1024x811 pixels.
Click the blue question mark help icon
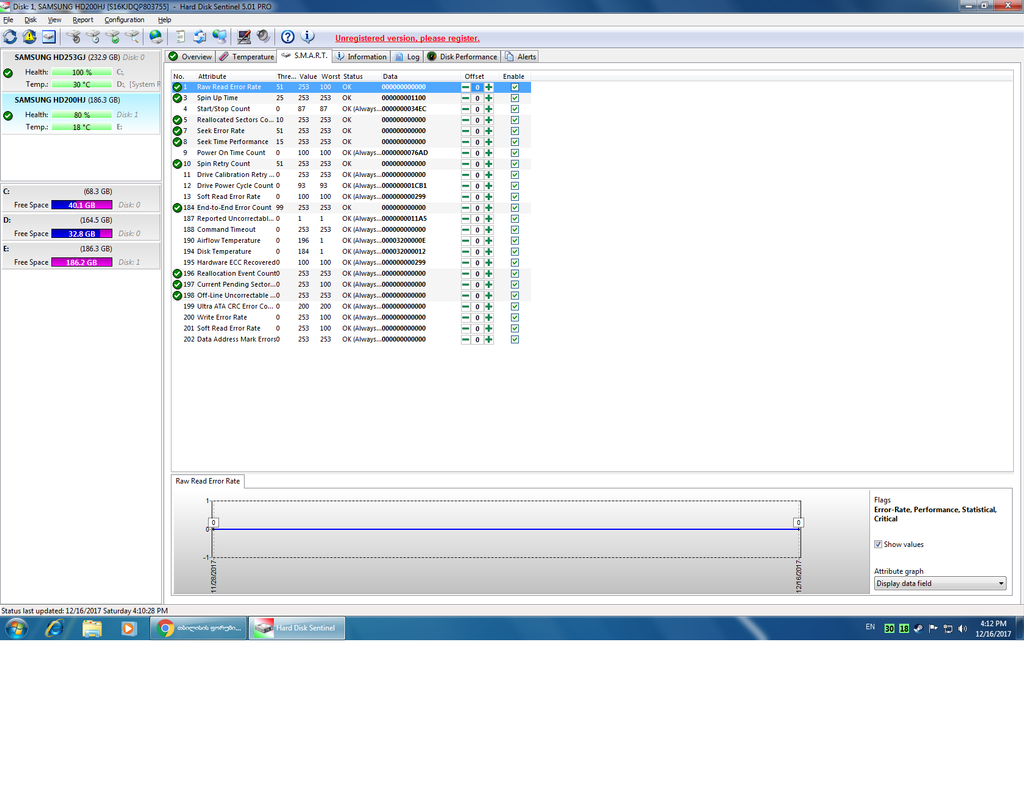[x=287, y=37]
